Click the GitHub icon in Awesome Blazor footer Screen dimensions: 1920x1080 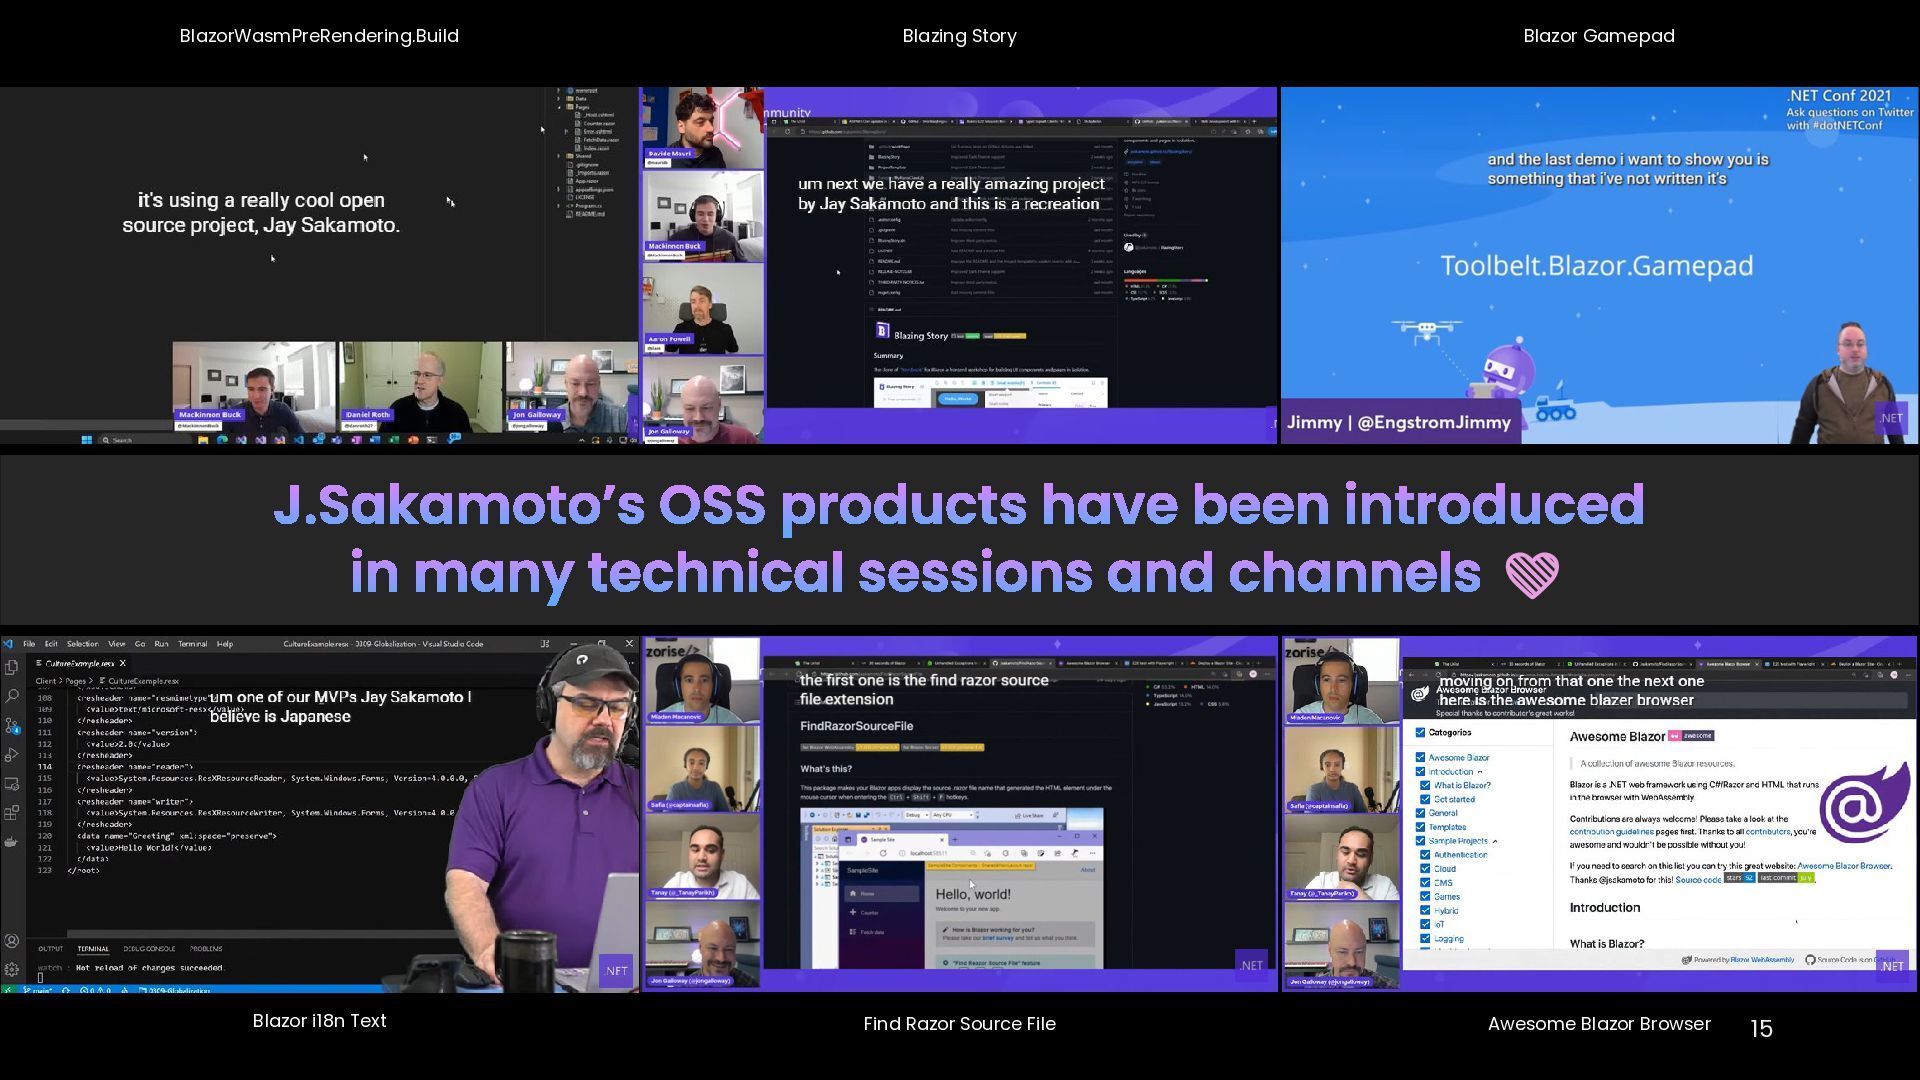[1810, 960]
